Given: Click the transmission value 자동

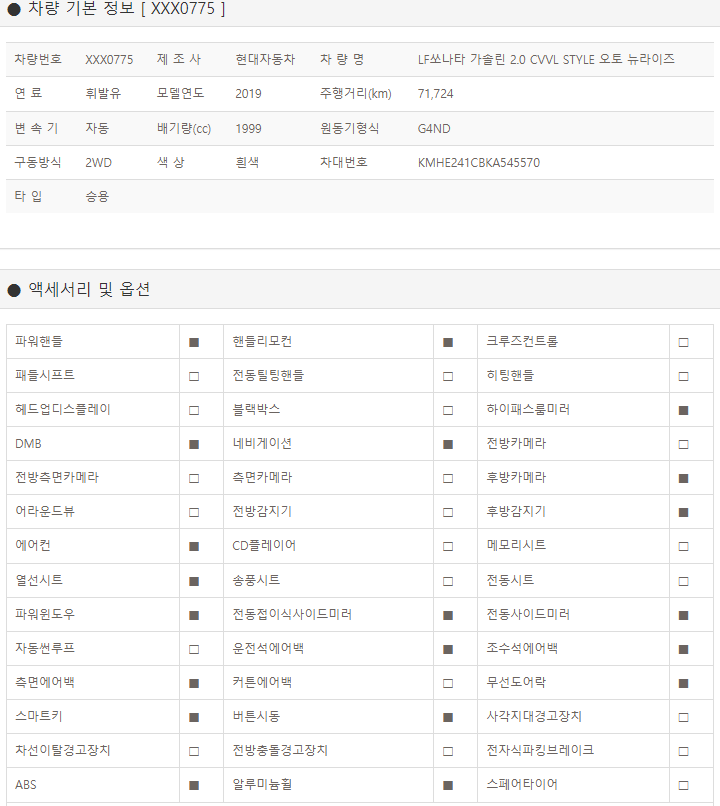Looking at the screenshot, I should pyautogui.click(x=97, y=128).
